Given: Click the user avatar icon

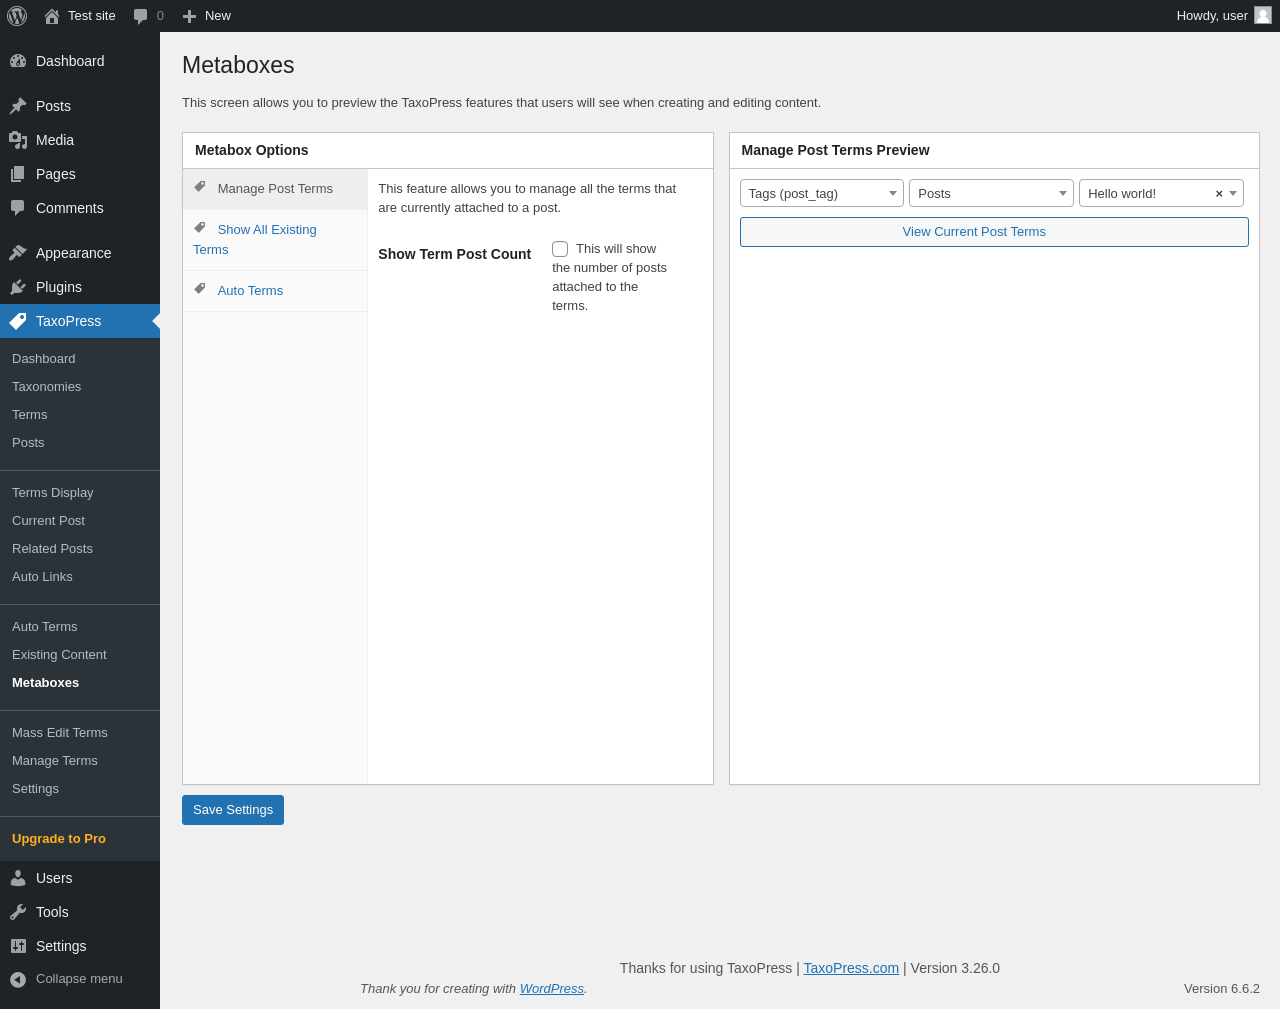Looking at the screenshot, I should point(1263,15).
